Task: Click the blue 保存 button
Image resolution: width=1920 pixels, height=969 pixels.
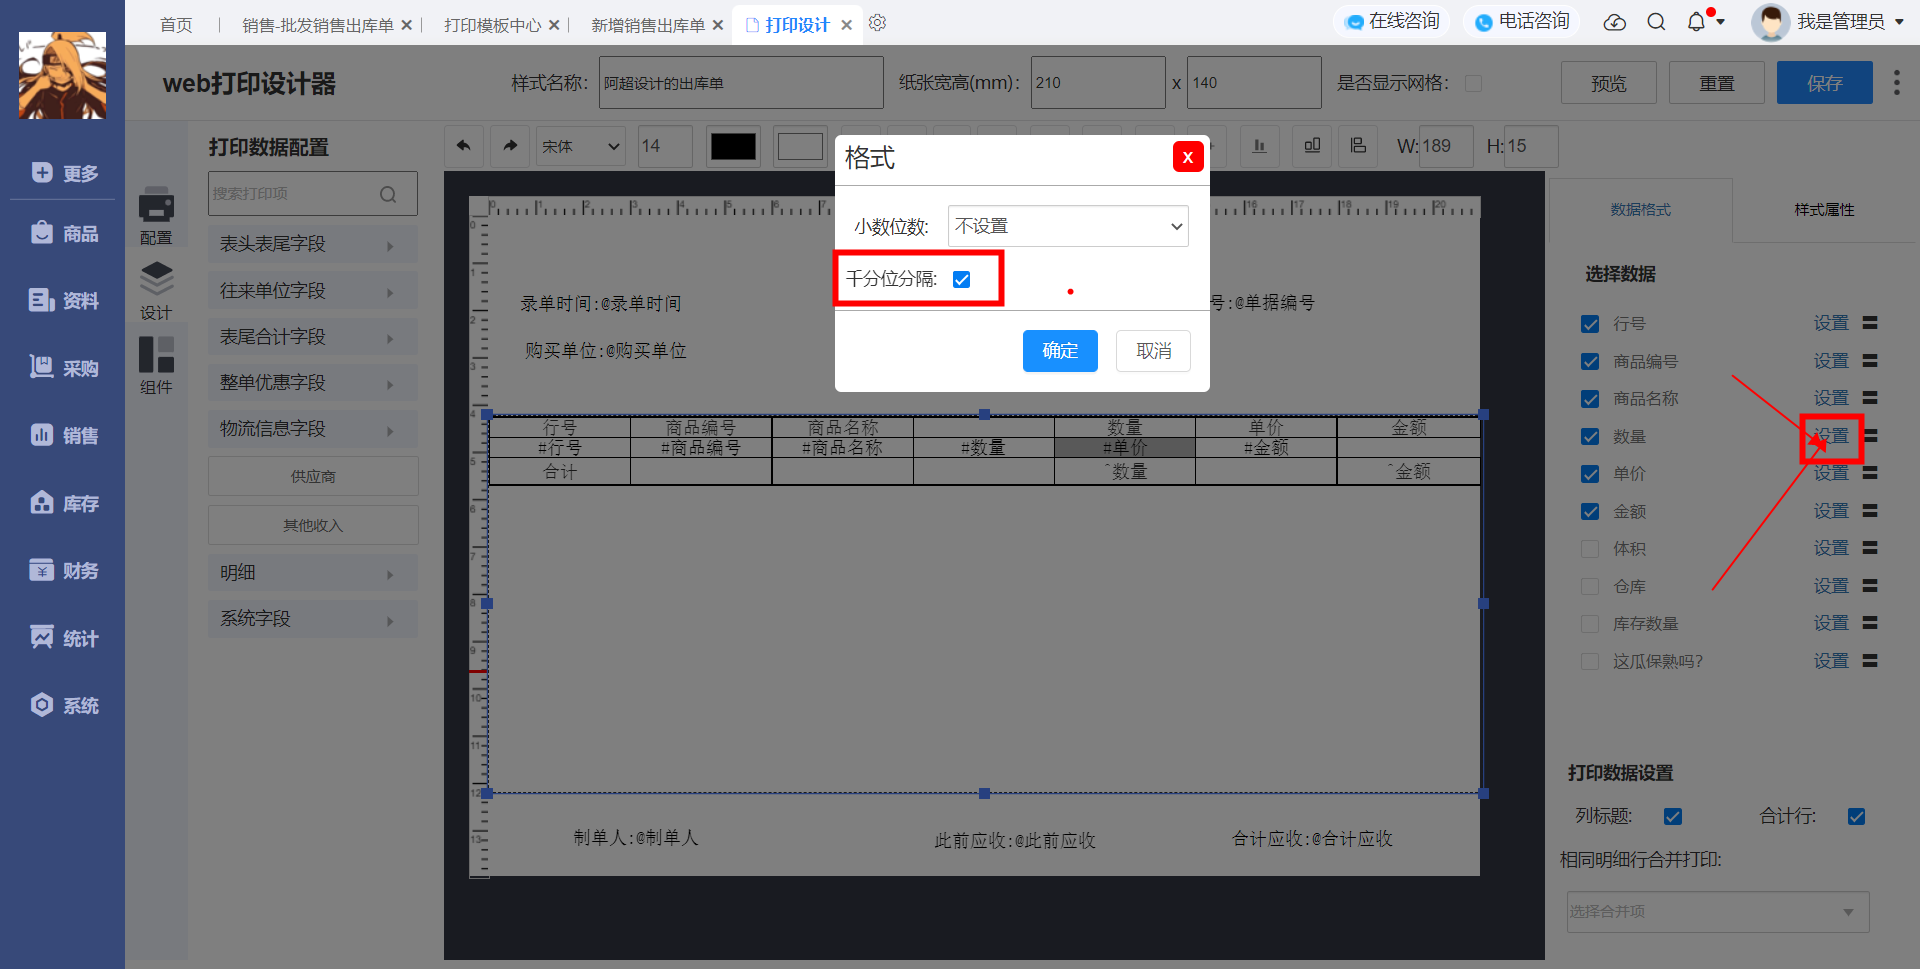Action: pyautogui.click(x=1824, y=83)
